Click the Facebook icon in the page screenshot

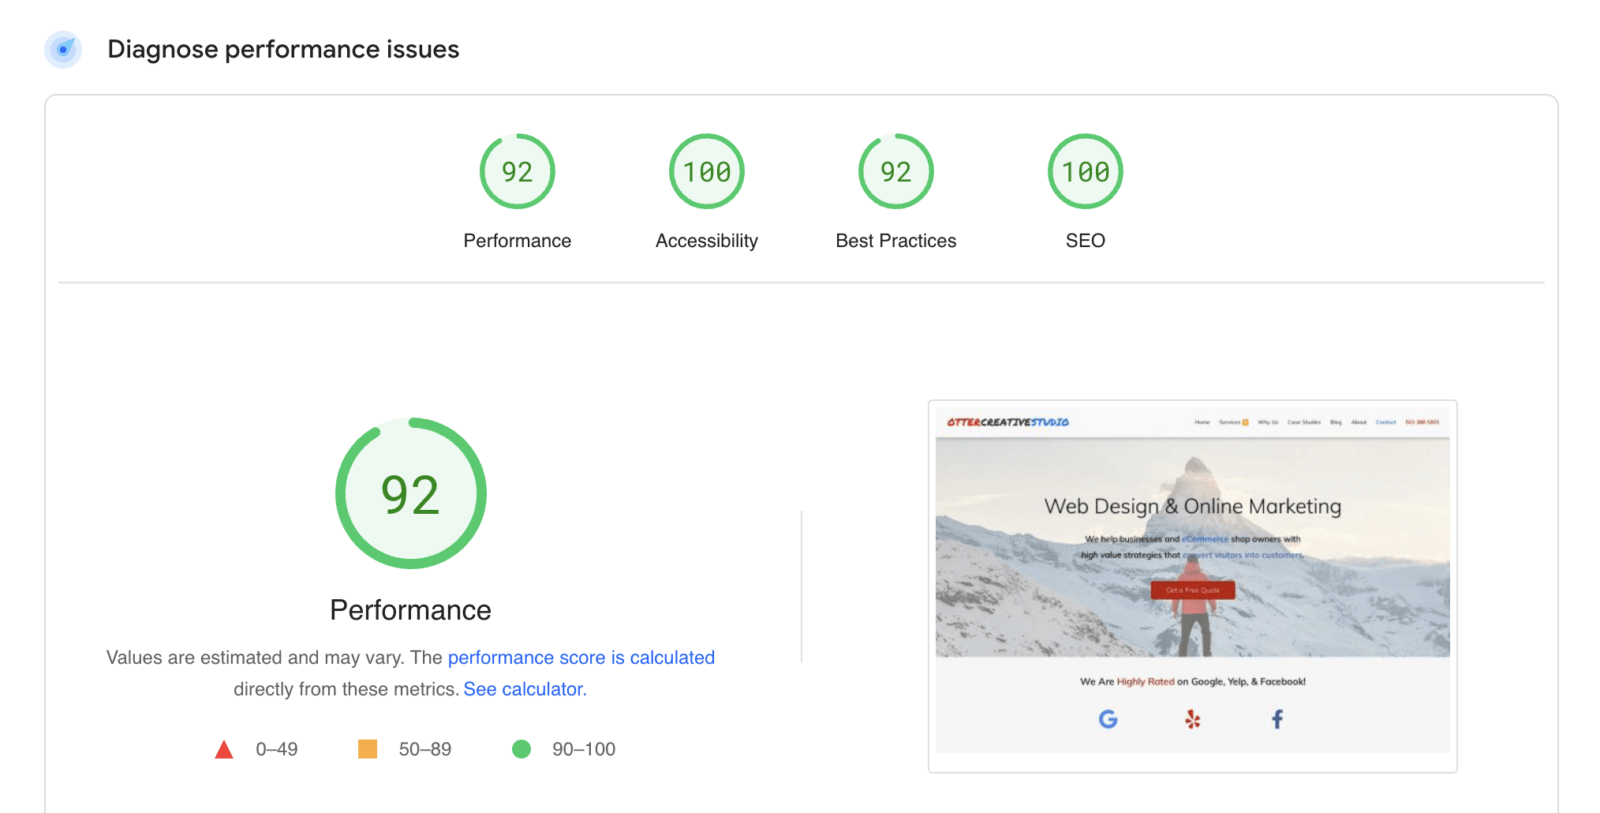click(x=1277, y=719)
